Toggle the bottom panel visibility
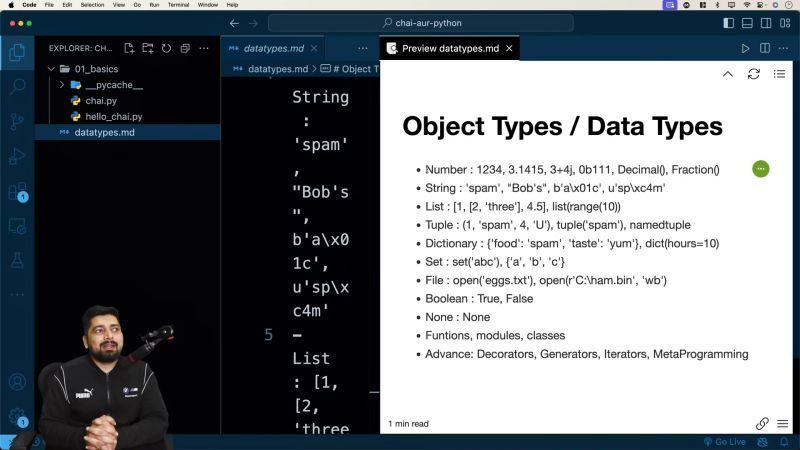 pyautogui.click(x=748, y=22)
